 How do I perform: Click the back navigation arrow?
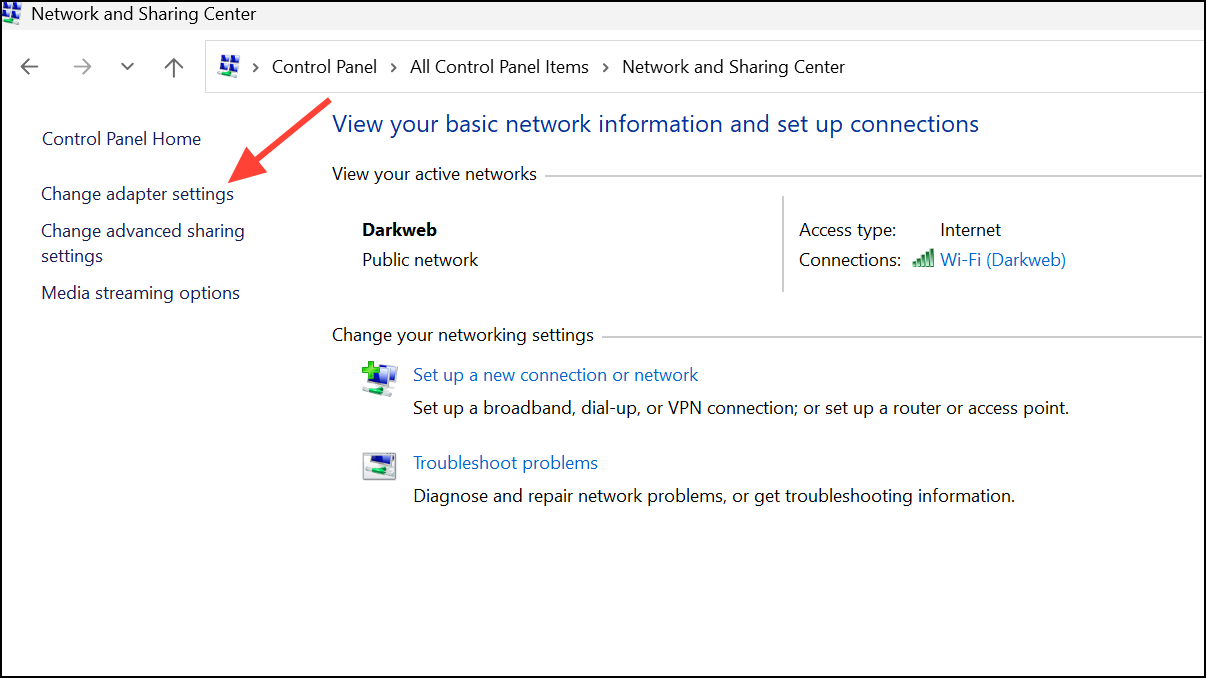pos(29,66)
